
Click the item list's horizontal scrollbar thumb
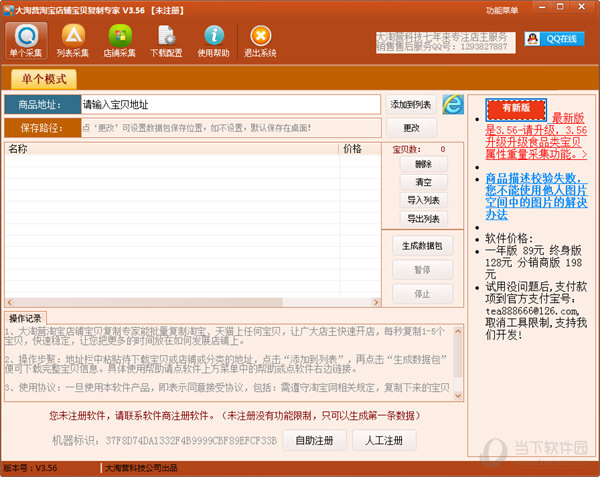coord(148,302)
